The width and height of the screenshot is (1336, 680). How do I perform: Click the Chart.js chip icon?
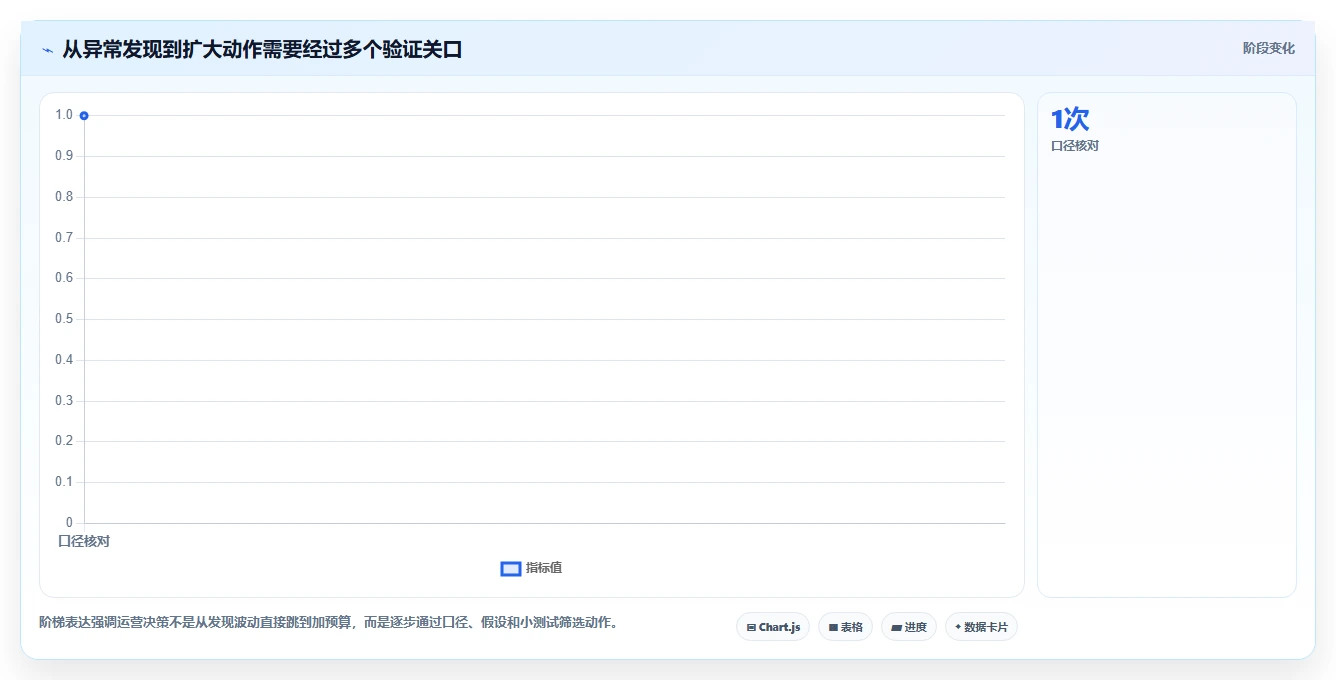751,628
